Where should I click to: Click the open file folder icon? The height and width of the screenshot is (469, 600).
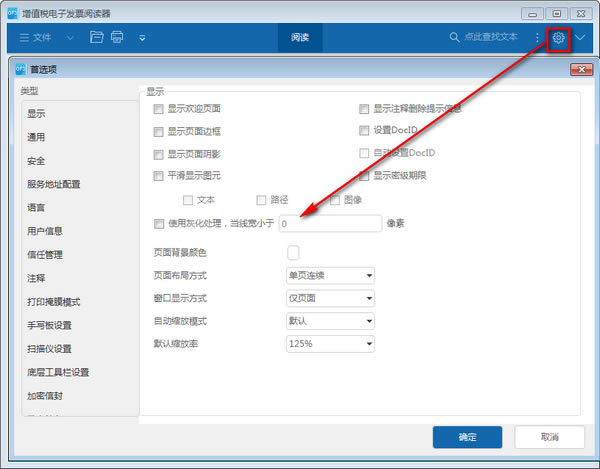(x=96, y=37)
